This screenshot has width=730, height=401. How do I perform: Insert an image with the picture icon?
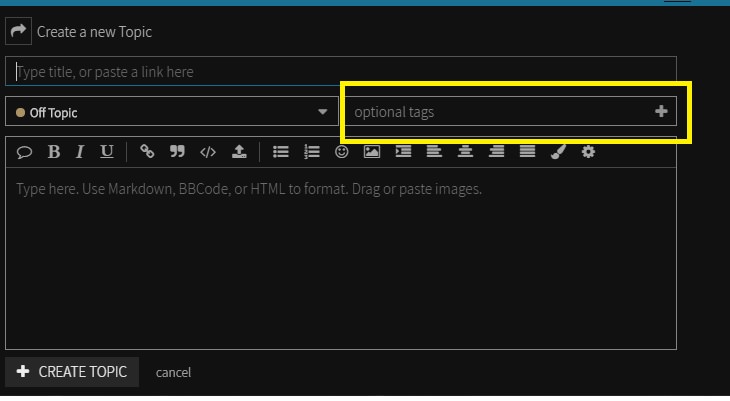(372, 151)
